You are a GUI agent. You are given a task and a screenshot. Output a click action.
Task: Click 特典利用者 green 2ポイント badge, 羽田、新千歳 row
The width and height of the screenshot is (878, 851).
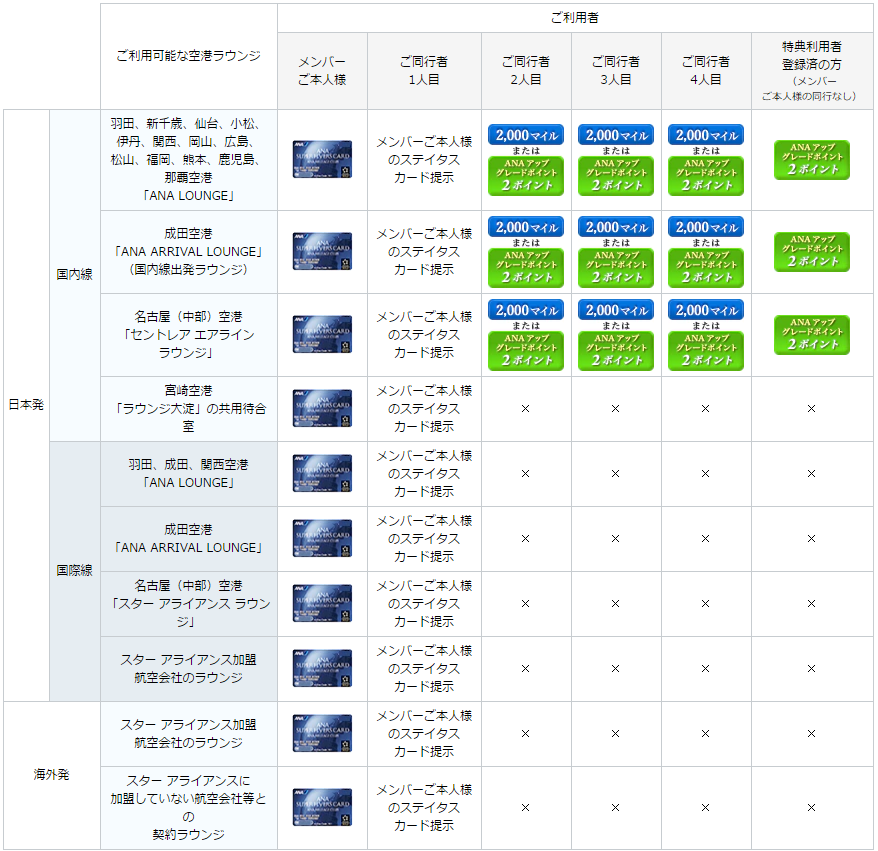pyautogui.click(x=812, y=160)
